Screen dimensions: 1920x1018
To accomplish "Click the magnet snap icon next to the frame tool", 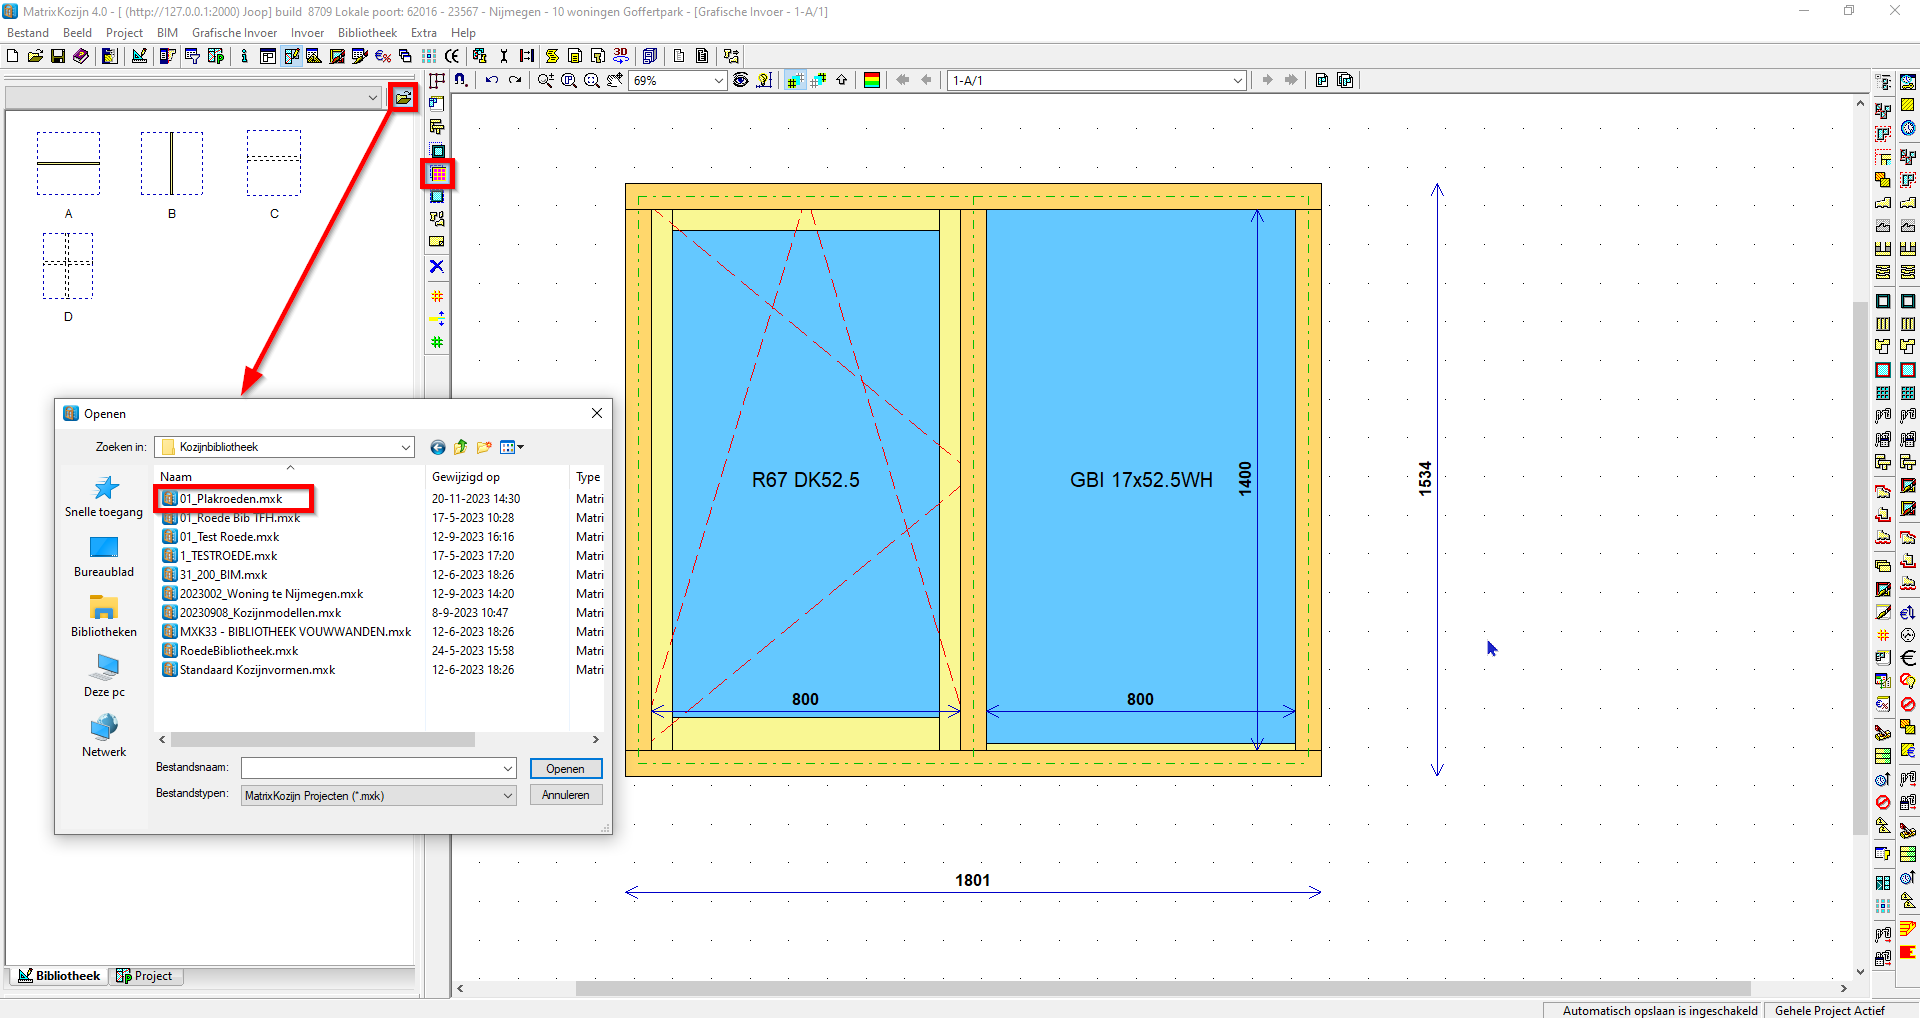I will point(461,80).
